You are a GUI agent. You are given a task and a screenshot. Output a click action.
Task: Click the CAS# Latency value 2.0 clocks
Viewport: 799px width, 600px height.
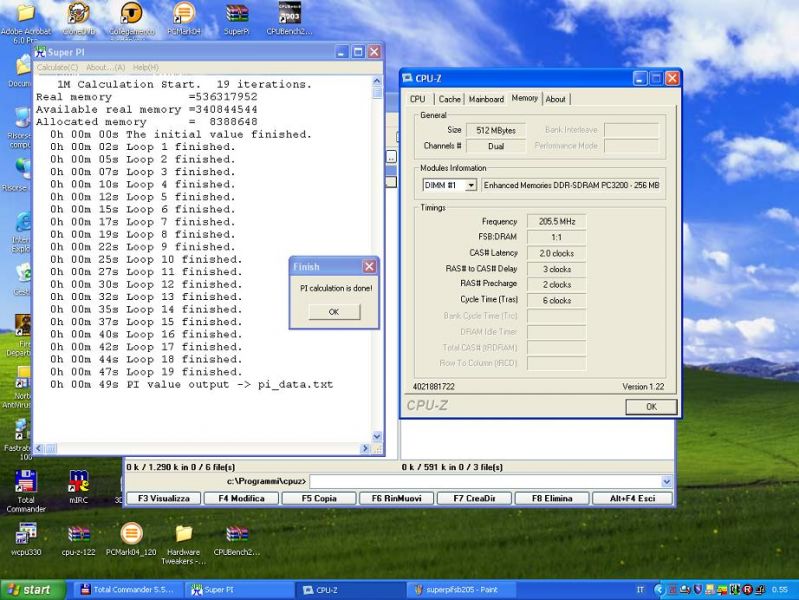[x=556, y=253]
